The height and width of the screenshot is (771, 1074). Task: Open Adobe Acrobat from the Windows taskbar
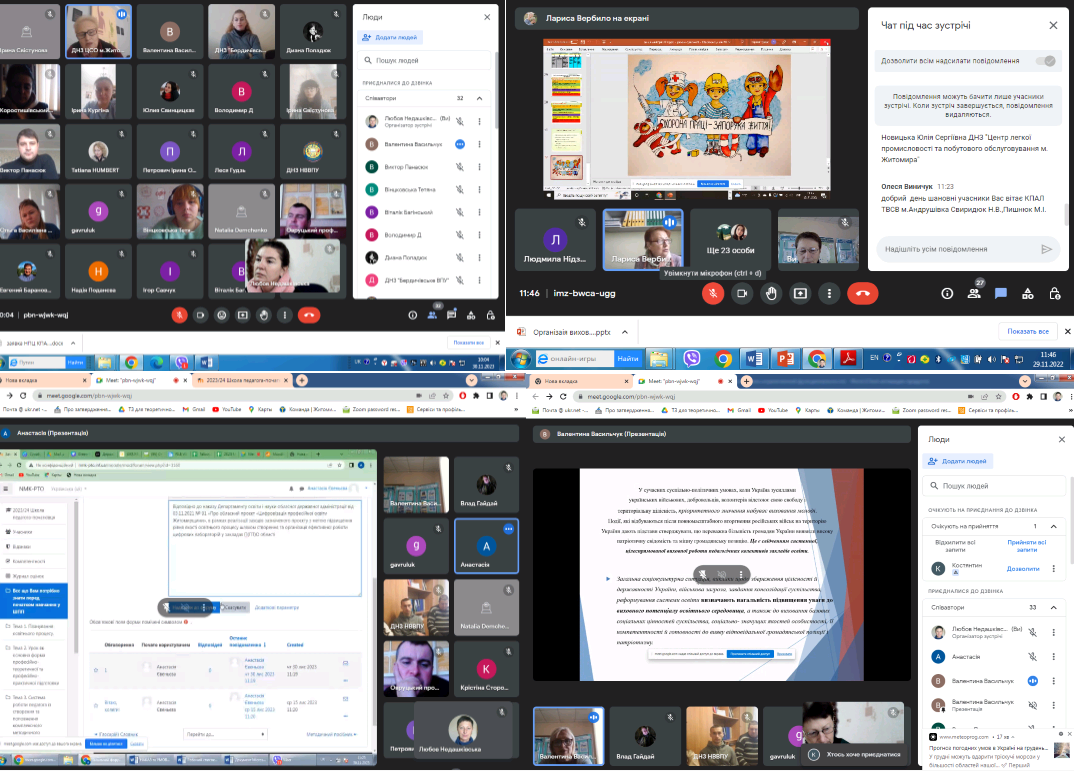(850, 358)
